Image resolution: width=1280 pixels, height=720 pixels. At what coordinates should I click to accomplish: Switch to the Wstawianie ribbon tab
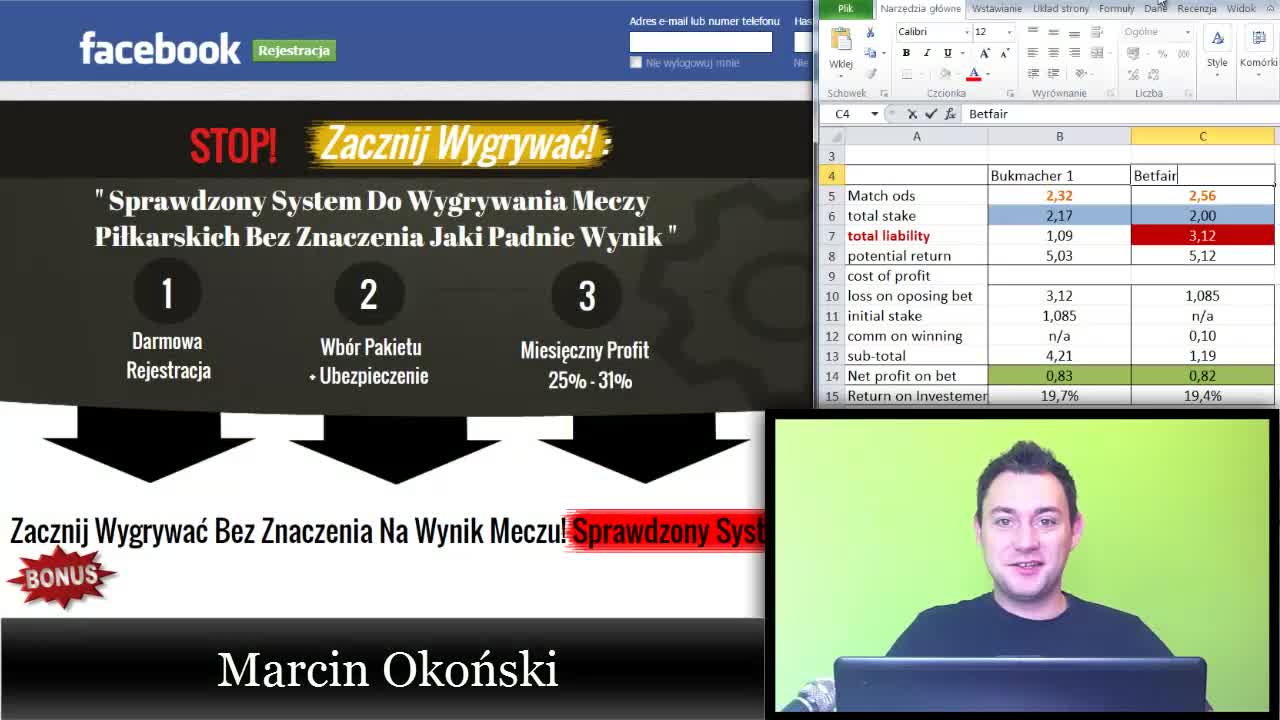(996, 9)
